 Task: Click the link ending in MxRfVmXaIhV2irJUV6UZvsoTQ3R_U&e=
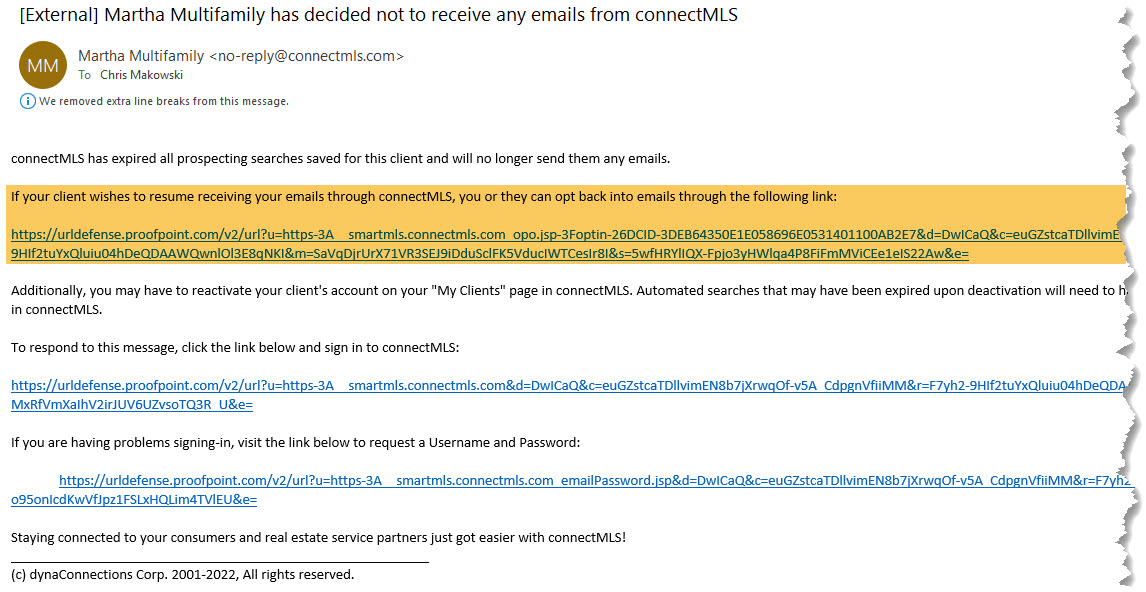(x=132, y=404)
